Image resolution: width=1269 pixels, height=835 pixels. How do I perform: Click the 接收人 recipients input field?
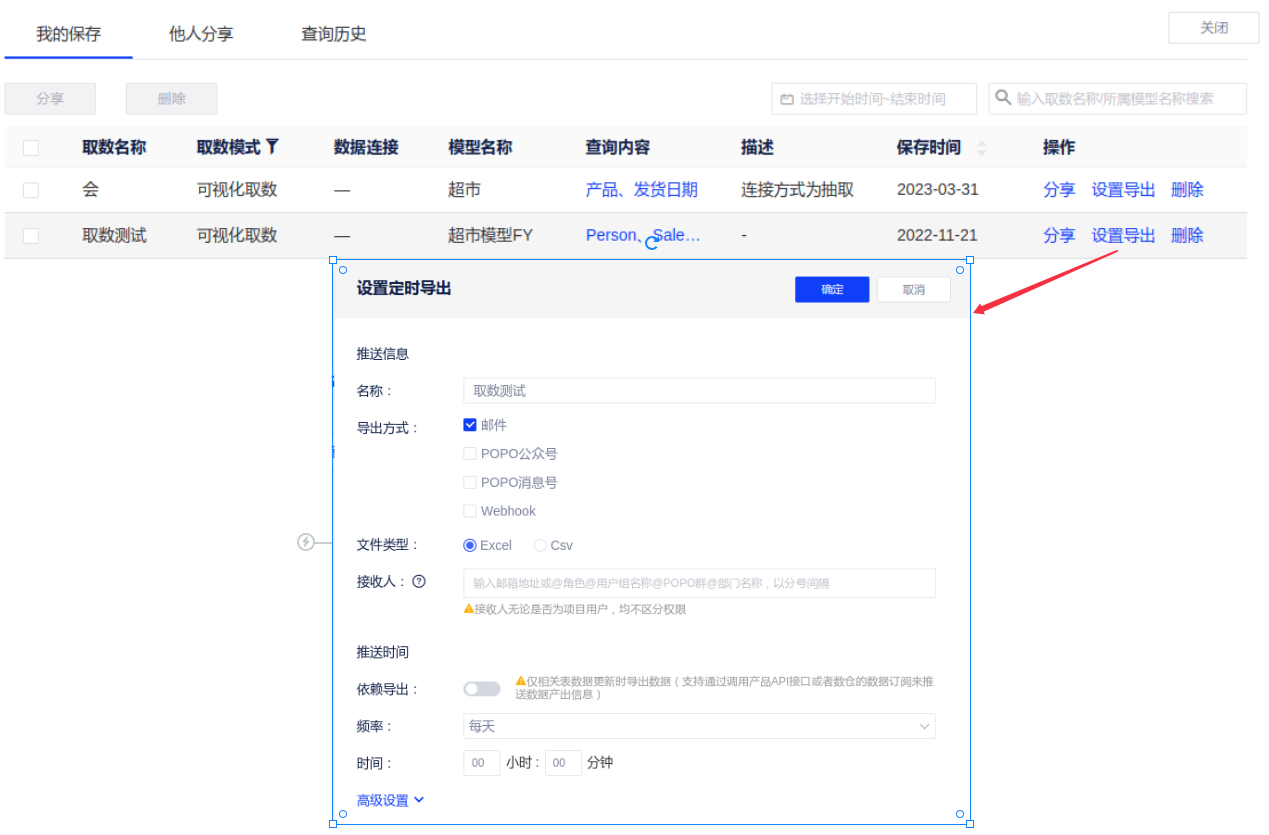699,583
